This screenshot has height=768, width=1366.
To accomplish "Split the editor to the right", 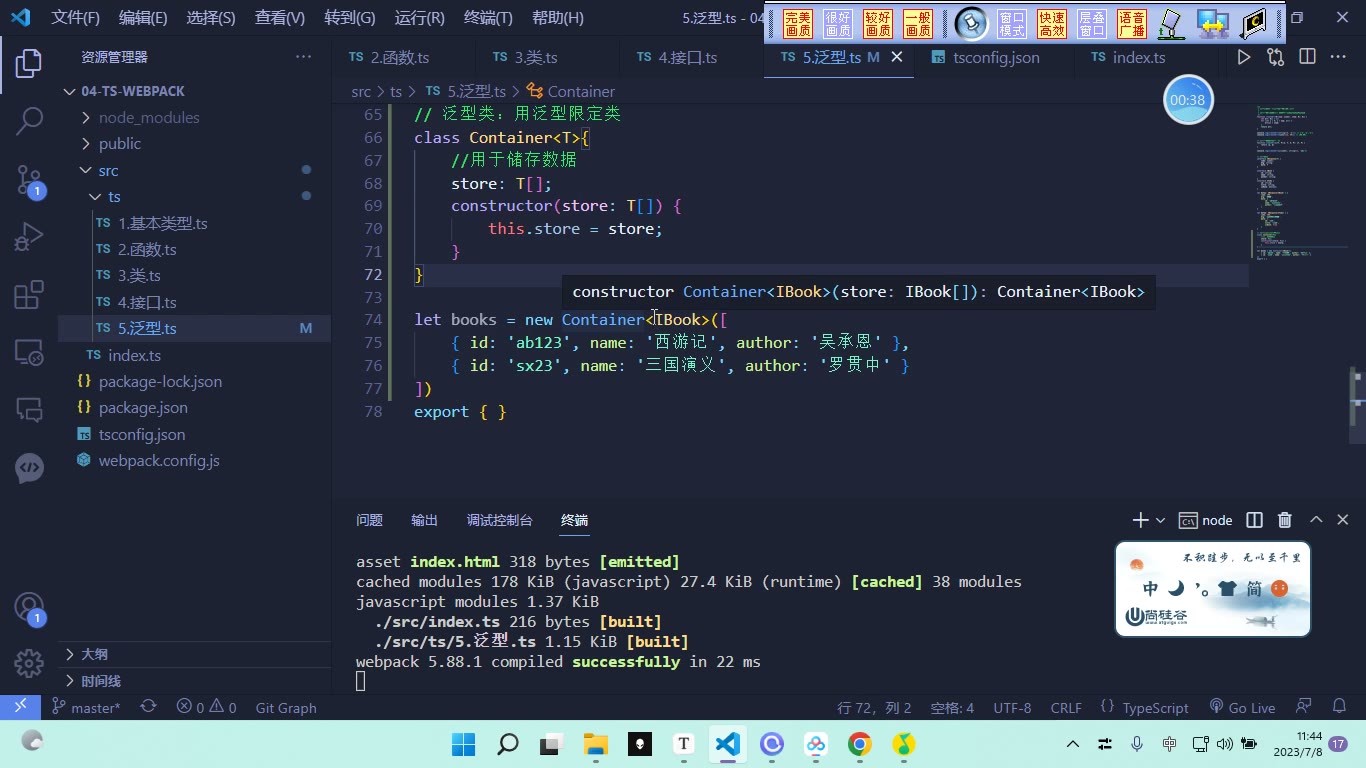I will tap(1307, 57).
